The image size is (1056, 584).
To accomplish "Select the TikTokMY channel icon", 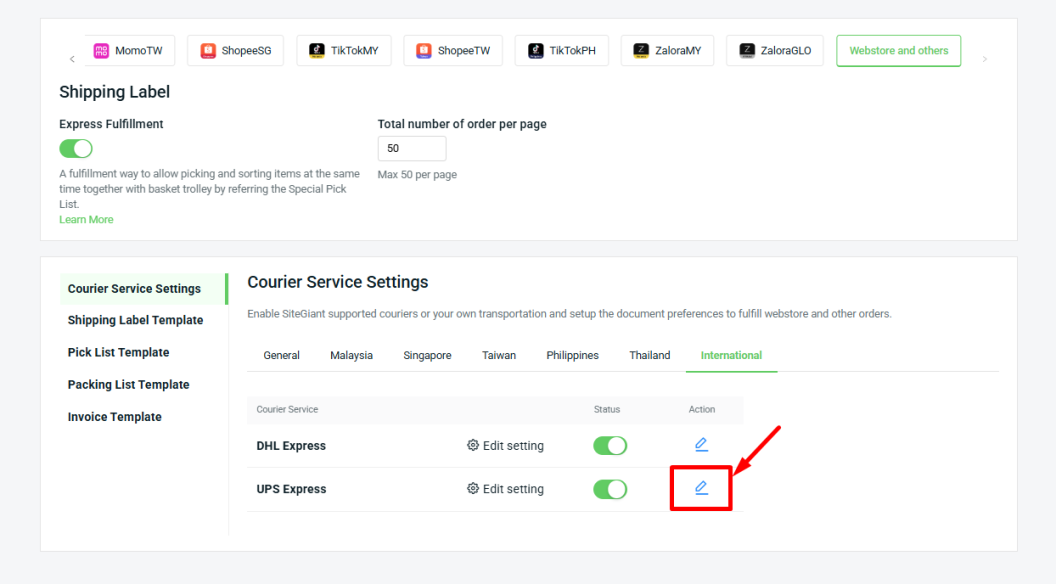I will point(317,51).
